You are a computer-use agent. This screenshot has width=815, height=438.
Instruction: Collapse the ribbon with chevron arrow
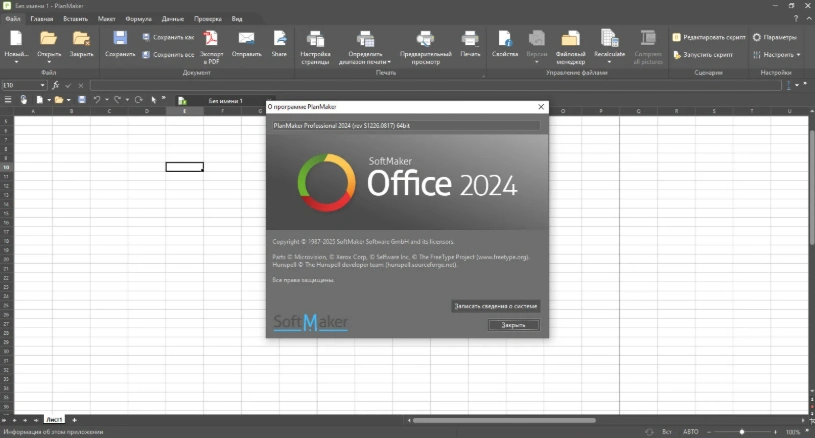click(x=809, y=19)
